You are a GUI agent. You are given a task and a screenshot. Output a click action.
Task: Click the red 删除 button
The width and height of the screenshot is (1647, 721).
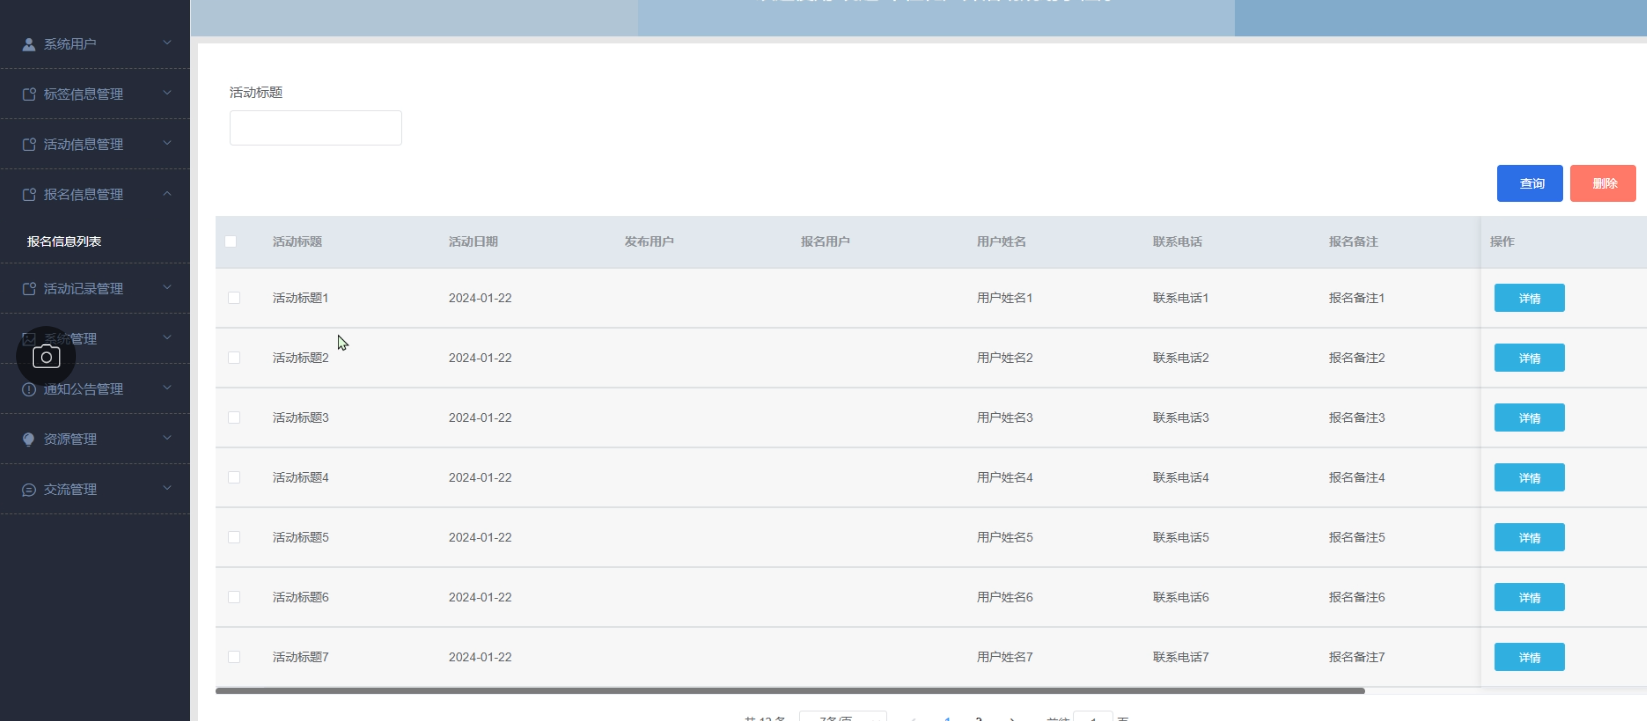point(1603,184)
